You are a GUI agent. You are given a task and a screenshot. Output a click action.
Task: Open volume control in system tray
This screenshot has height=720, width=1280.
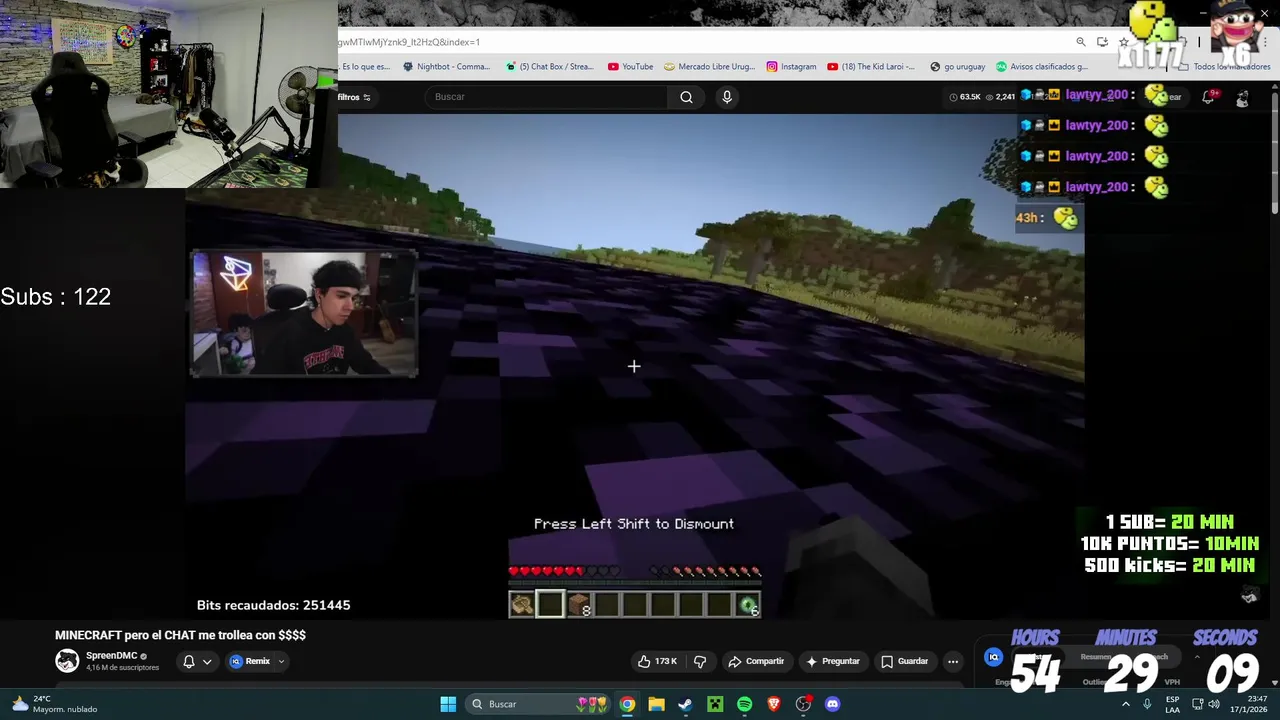tap(1214, 704)
